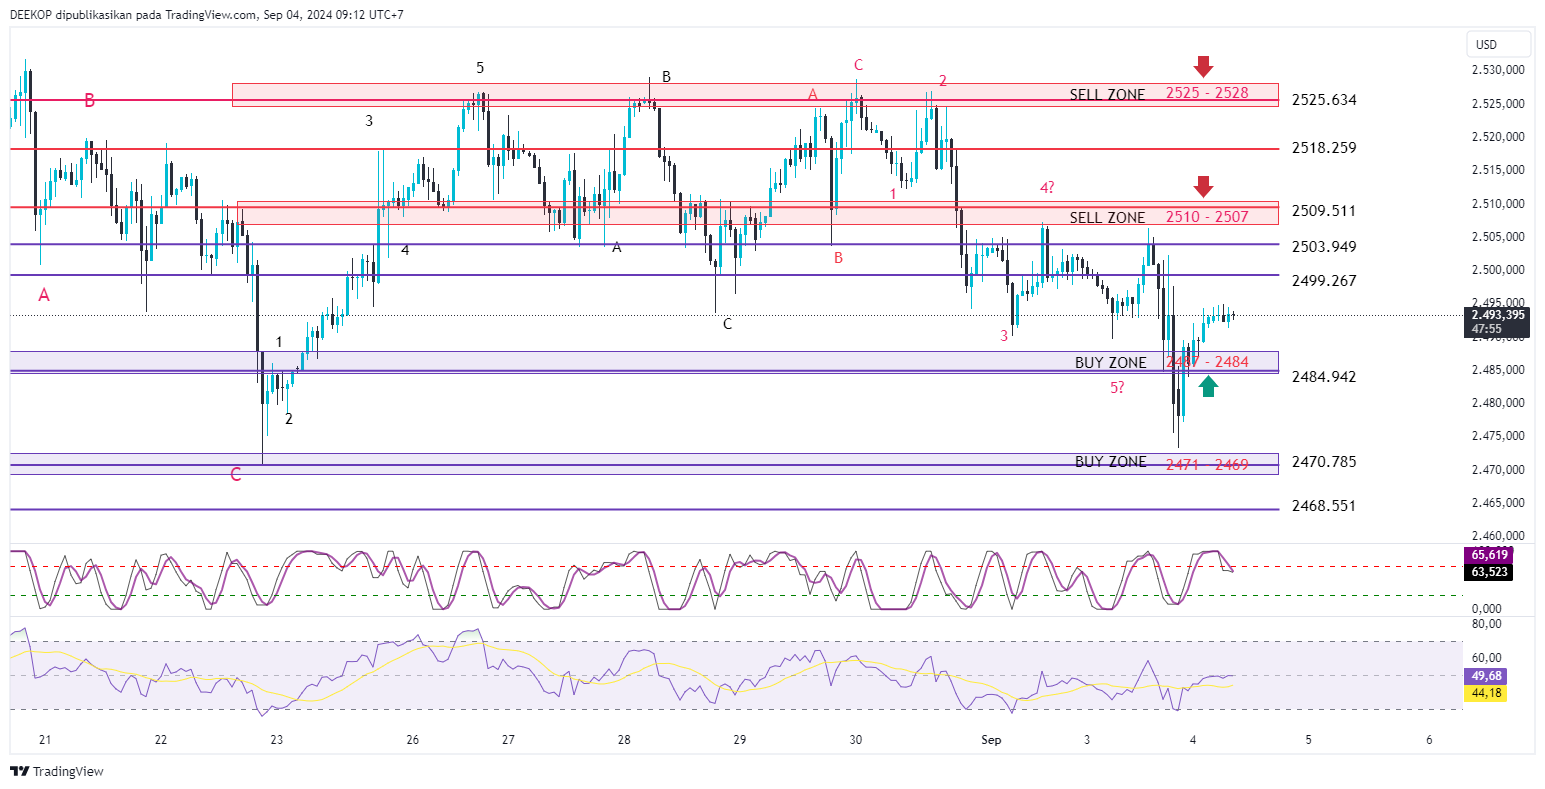Select the price label 2518.259
The image size is (1545, 789).
click(1324, 148)
